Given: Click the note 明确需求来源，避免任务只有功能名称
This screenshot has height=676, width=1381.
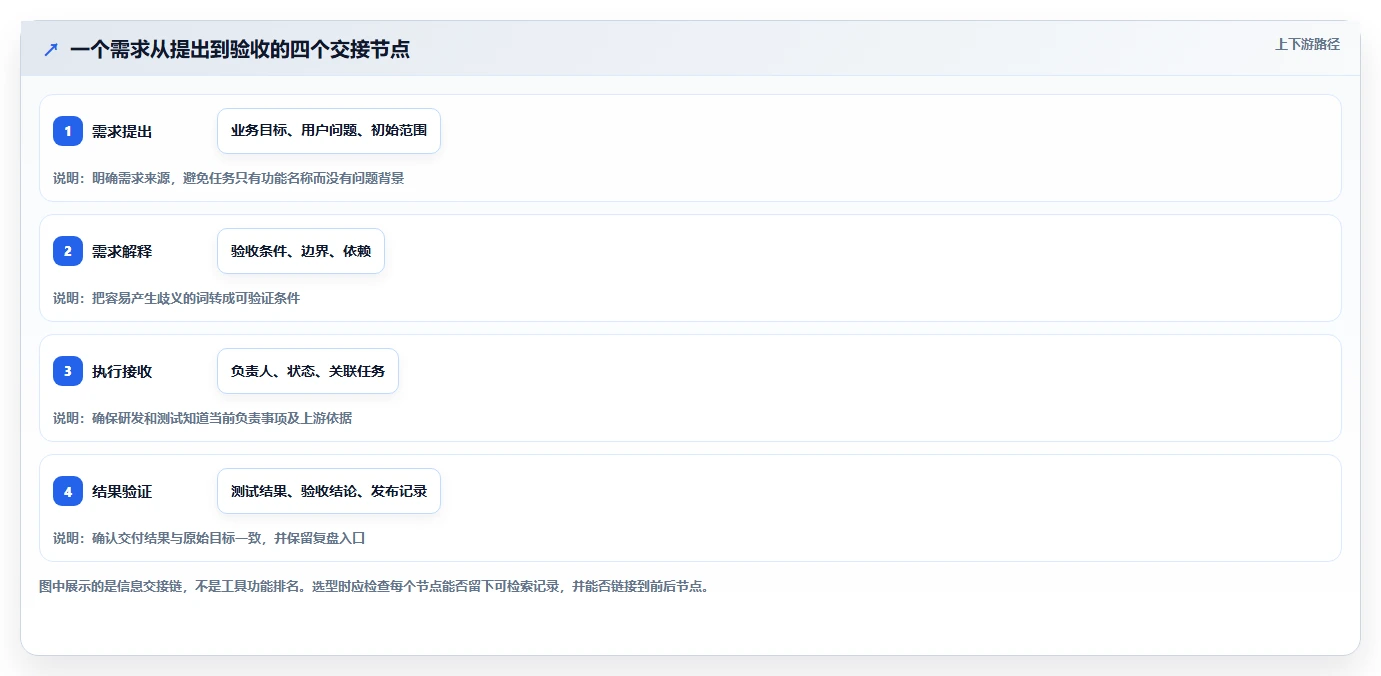Looking at the screenshot, I should (x=228, y=178).
